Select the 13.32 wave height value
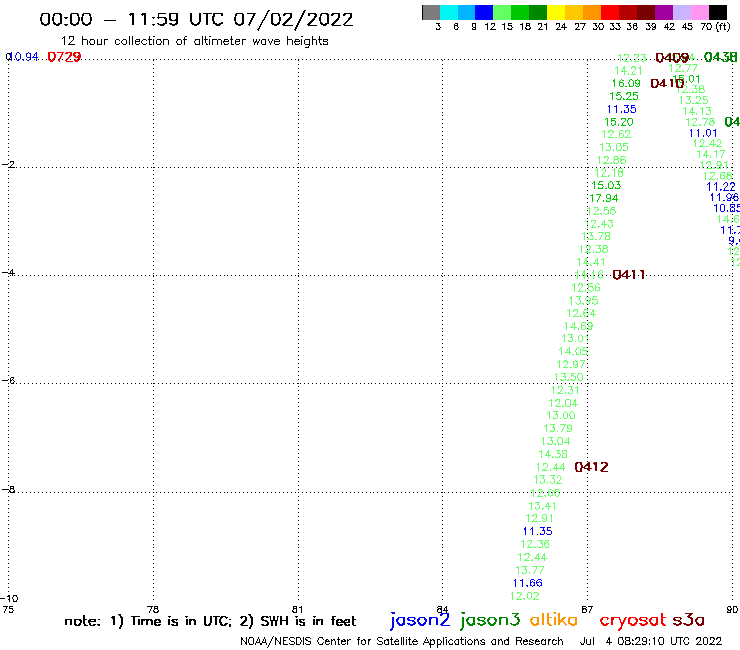This screenshot has height=650, width=740. [x=547, y=480]
